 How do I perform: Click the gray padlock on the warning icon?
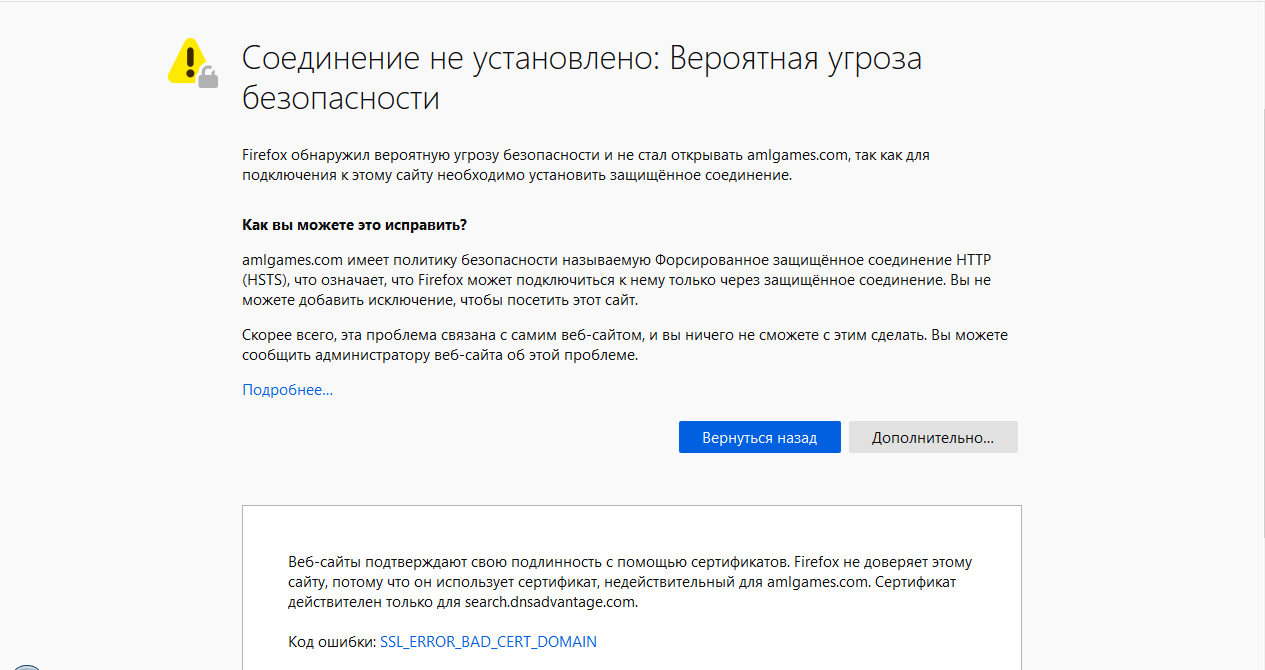(x=208, y=77)
